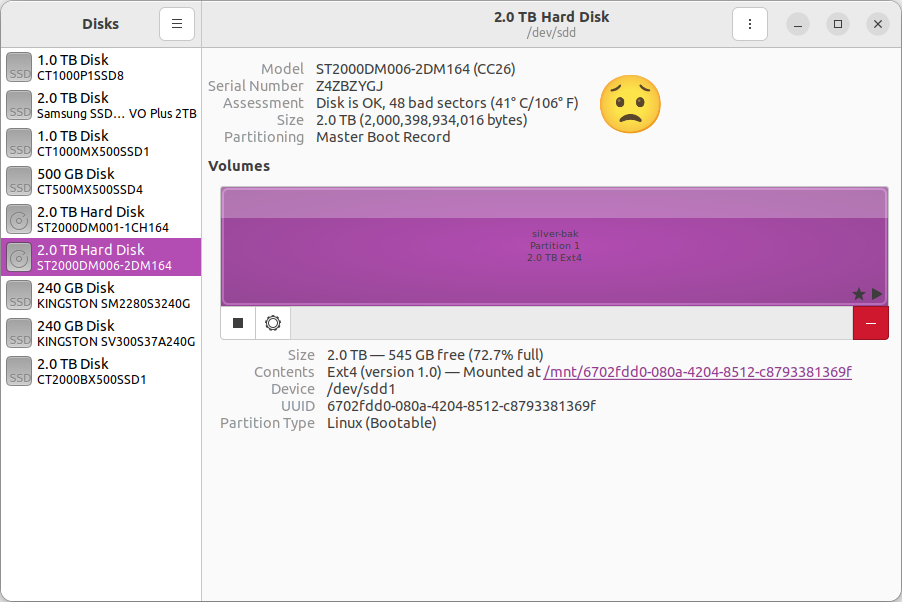This screenshot has height=602, width=902.
Task: Select the 1.0 TB CT1000MX500SSD1 disk
Action: pyautogui.click(x=100, y=143)
